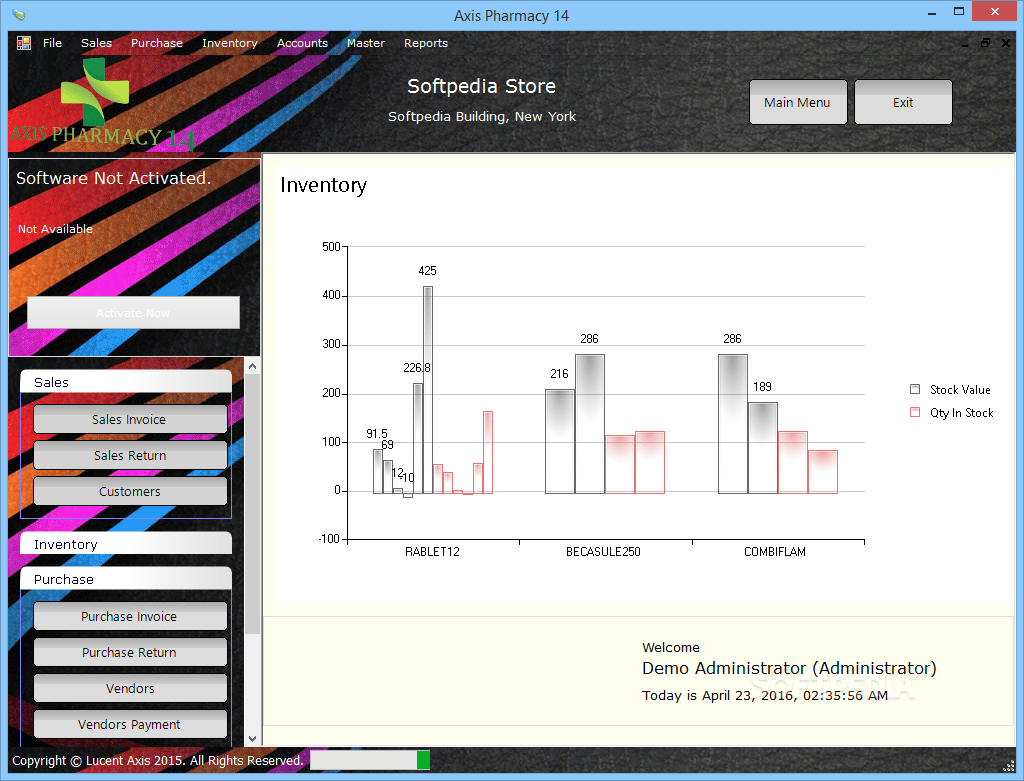Image resolution: width=1024 pixels, height=781 pixels.
Task: Open the Inventory menu
Action: (x=230, y=43)
